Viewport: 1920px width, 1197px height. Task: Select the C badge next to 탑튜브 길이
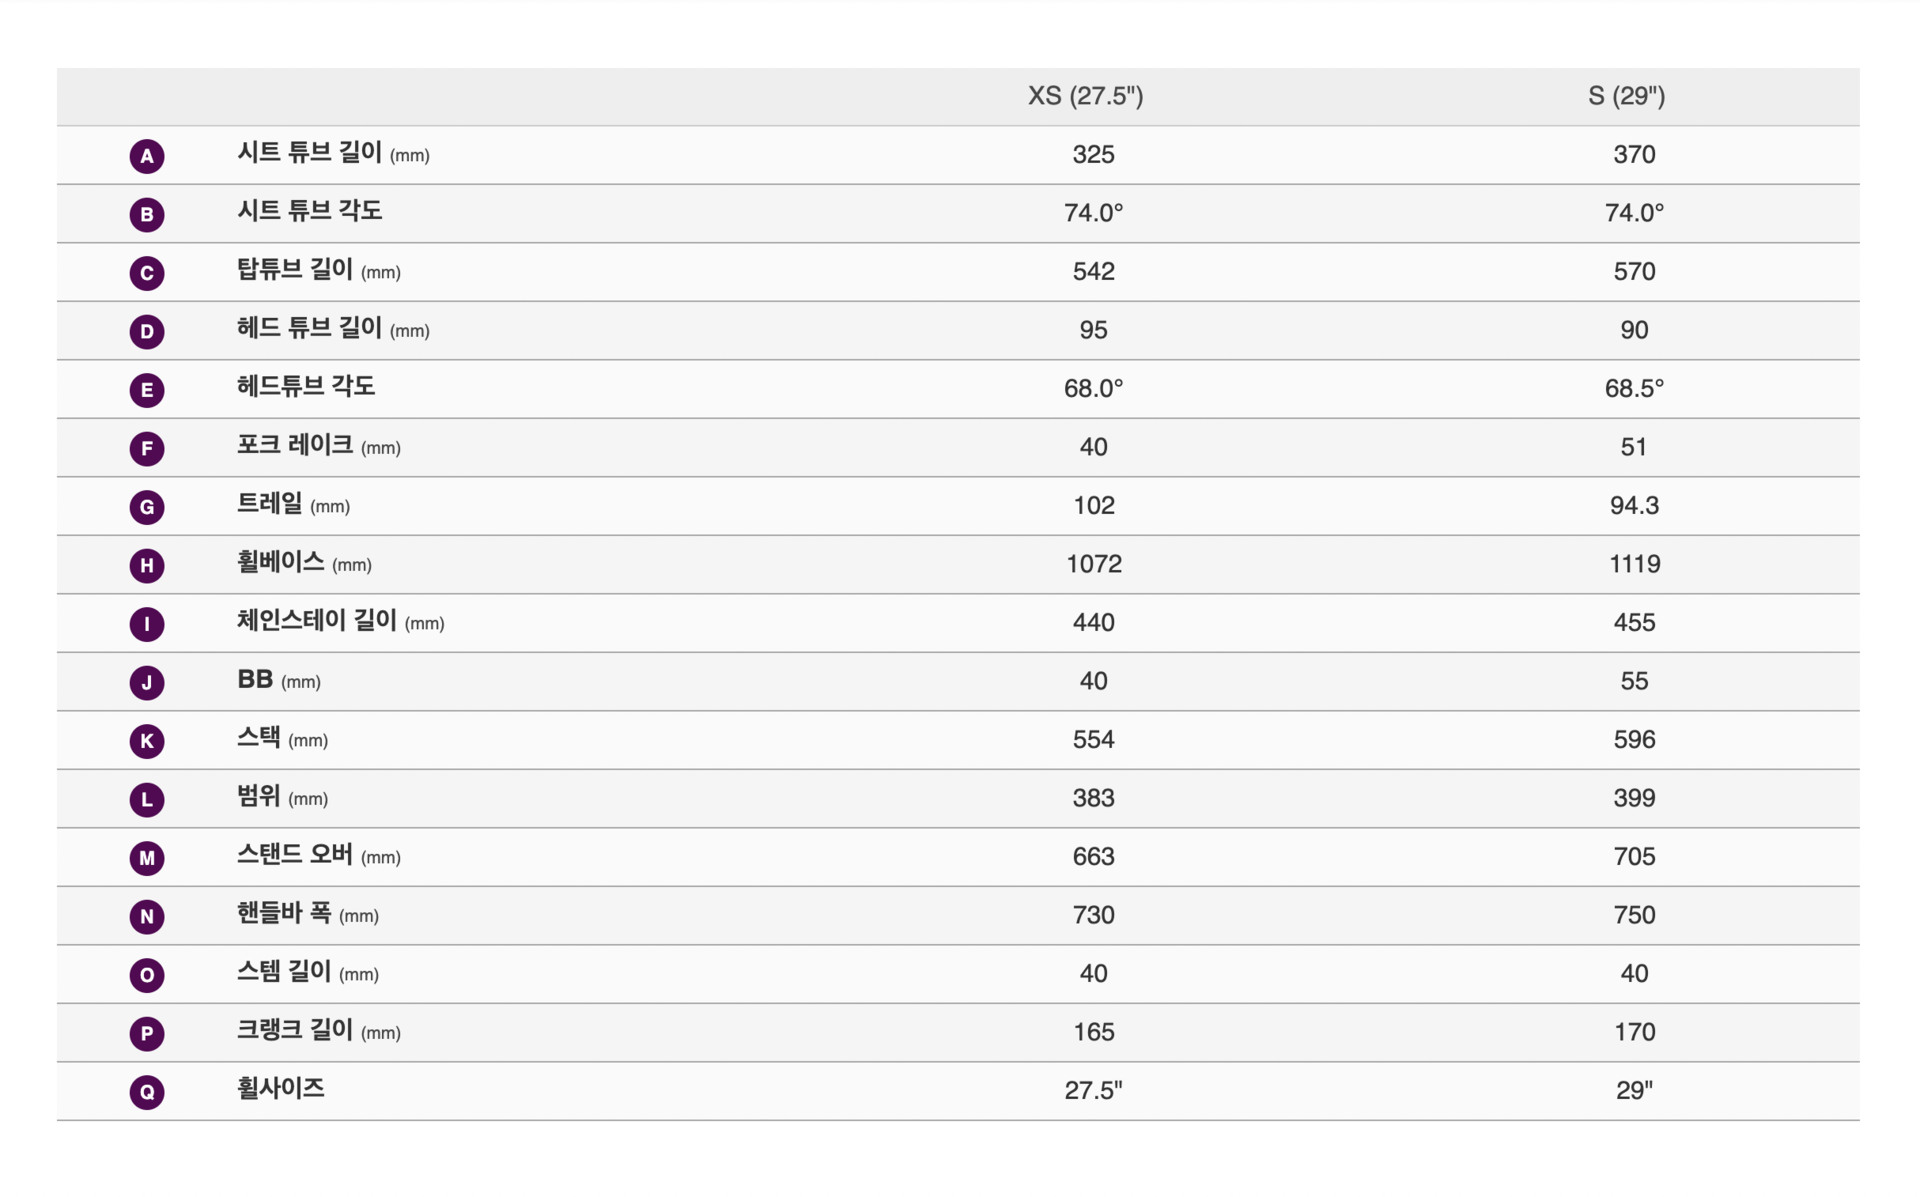coord(147,273)
